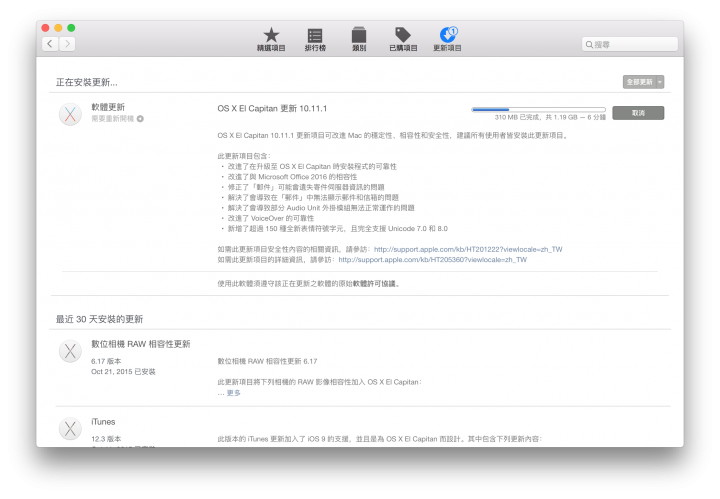
Task: Click the OS X software update icon
Action: [x=70, y=114]
